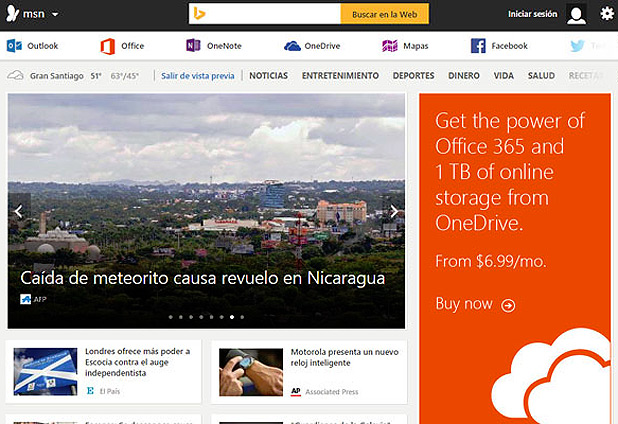Show next slide with right arrow

[394, 212]
